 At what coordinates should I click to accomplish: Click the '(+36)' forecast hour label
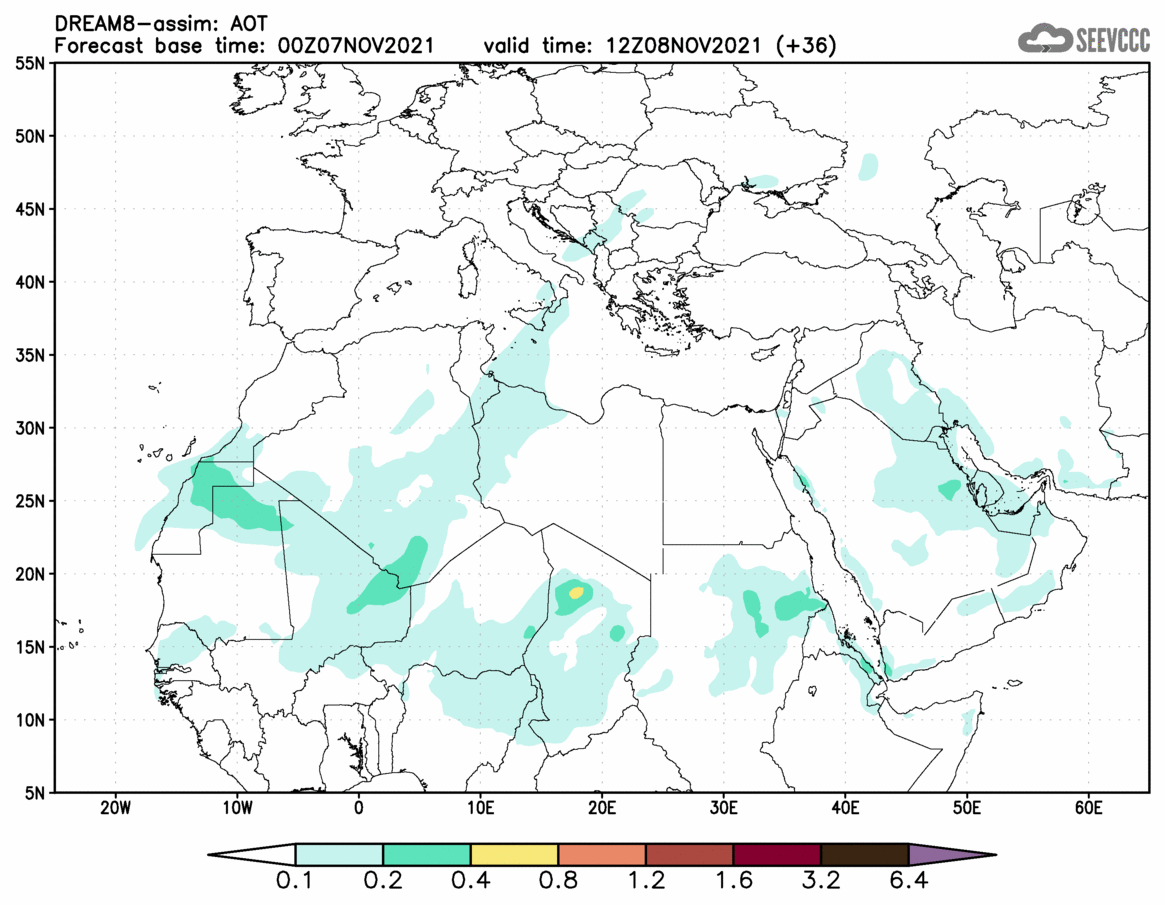[805, 46]
